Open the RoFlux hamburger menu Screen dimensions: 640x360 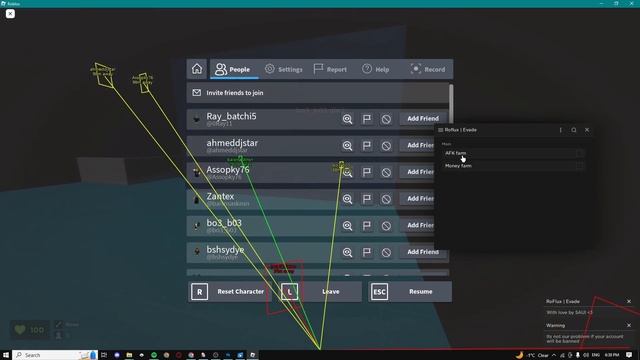click(440, 130)
